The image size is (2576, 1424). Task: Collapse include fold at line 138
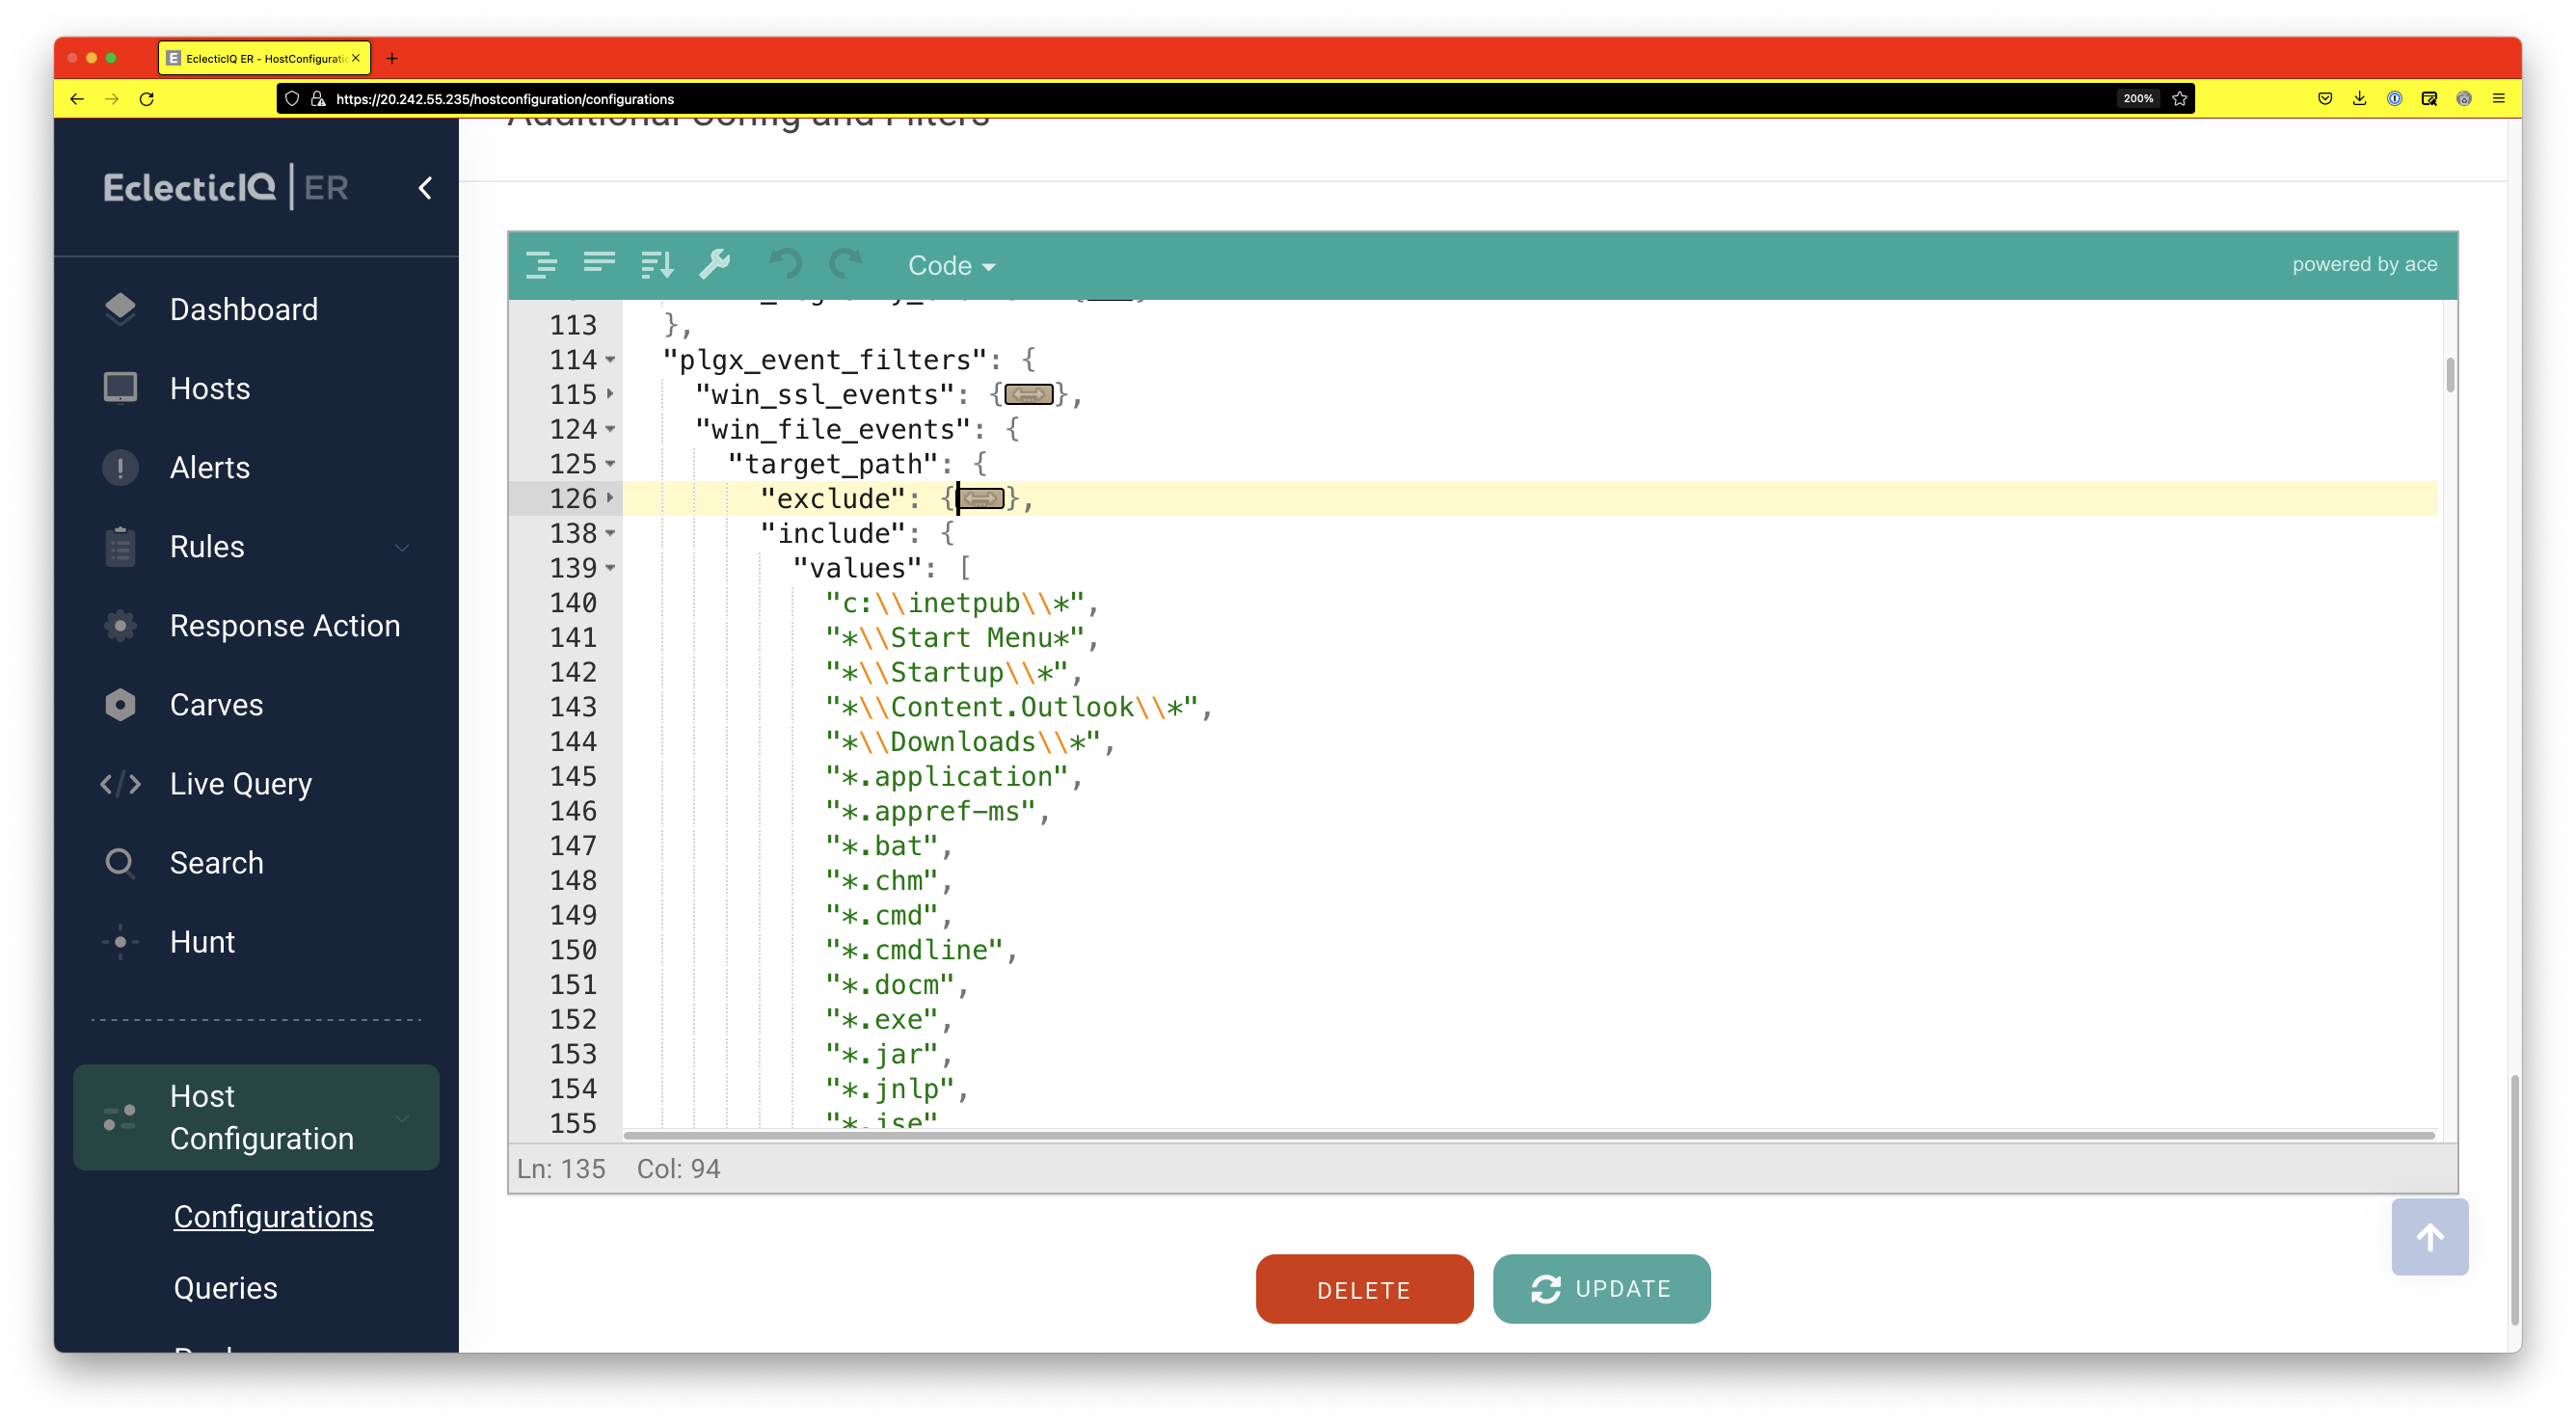click(610, 534)
